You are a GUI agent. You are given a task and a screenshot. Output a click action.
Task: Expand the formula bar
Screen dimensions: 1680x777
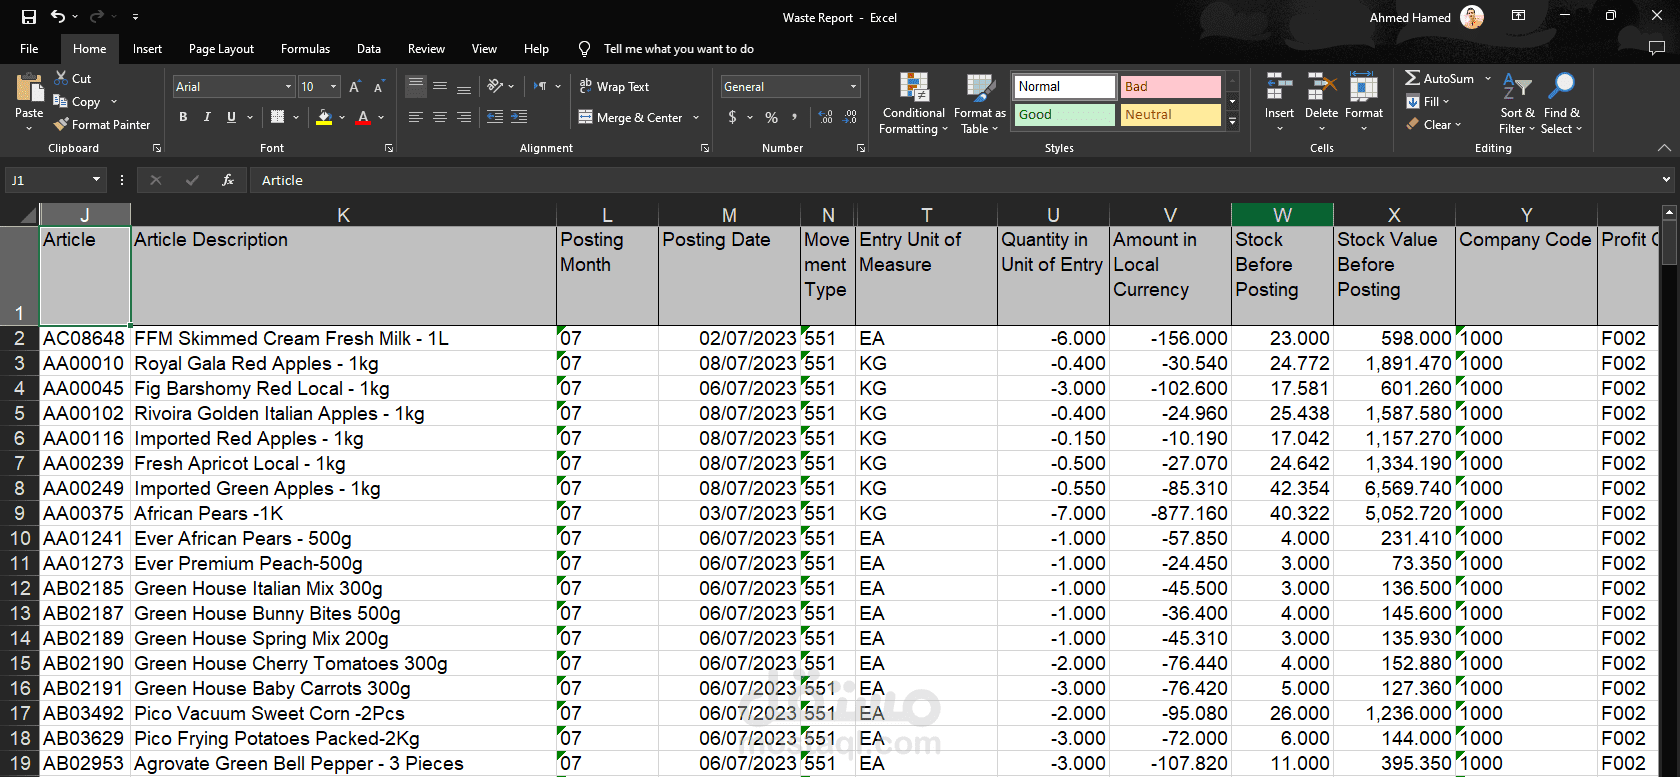click(x=1666, y=180)
